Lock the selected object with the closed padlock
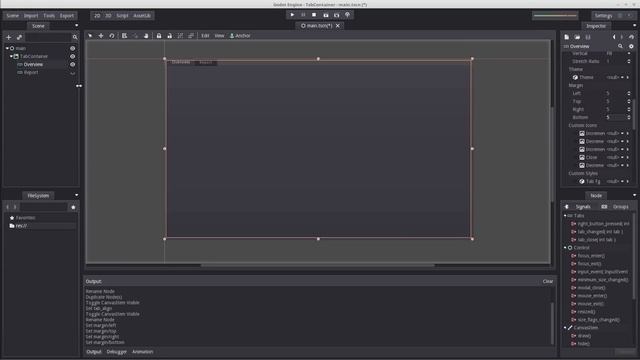640x360 pixels. coord(159,36)
